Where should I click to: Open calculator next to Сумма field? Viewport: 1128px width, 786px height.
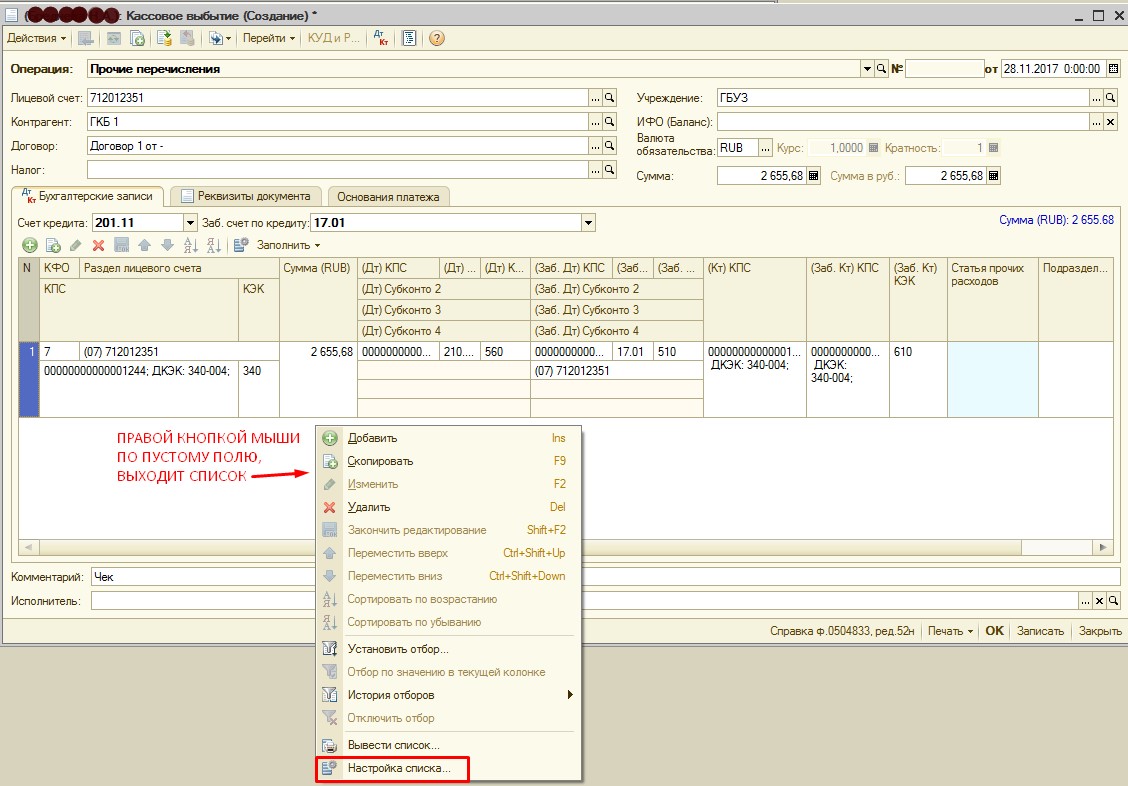point(813,175)
